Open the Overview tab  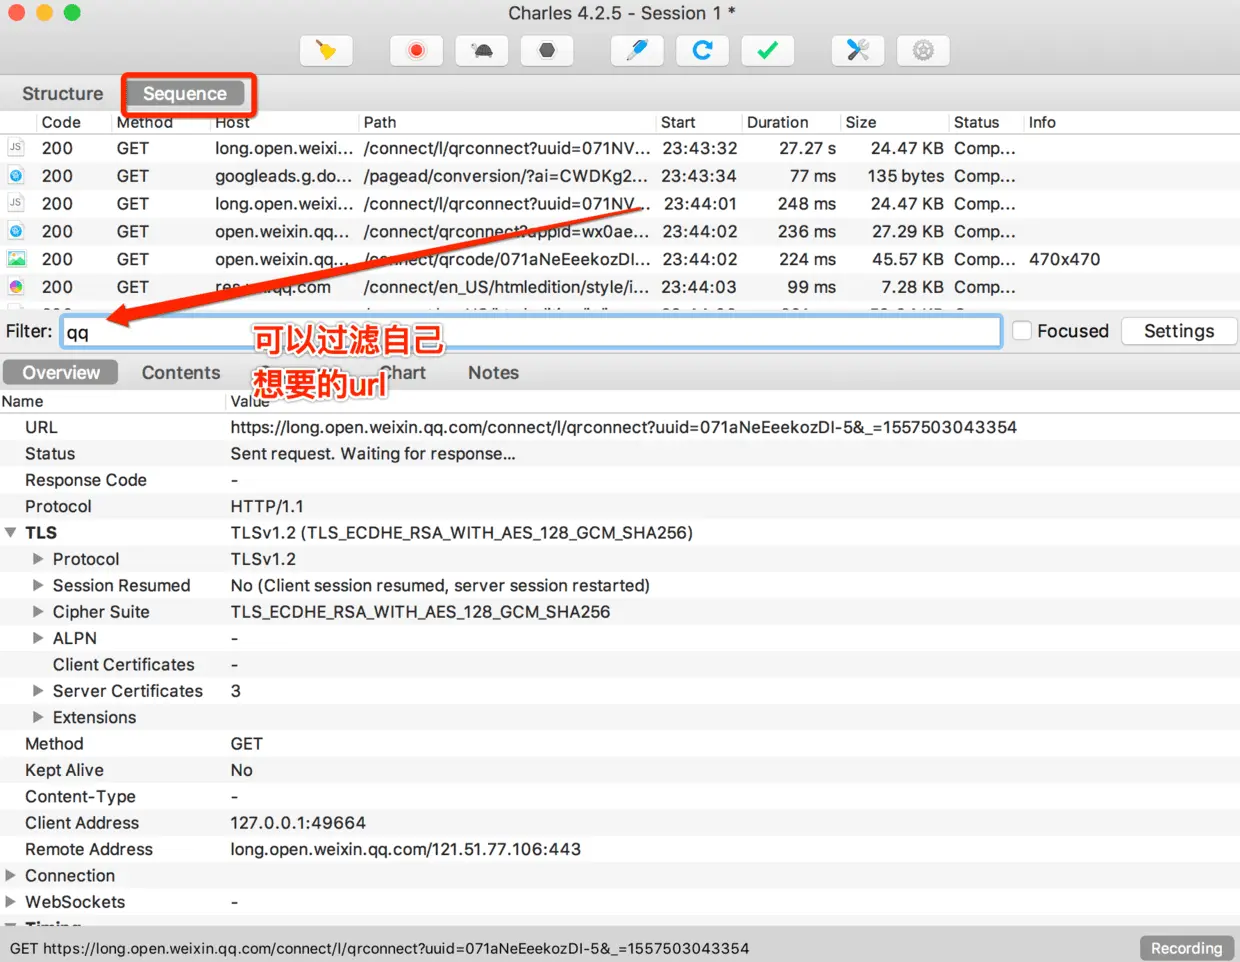[61, 372]
